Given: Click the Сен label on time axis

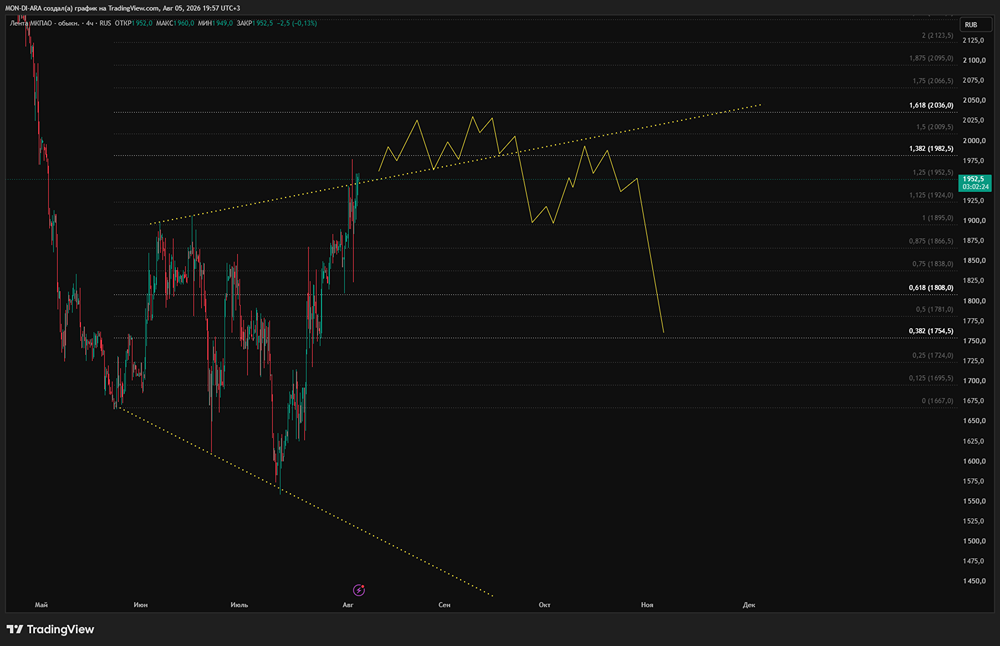Looking at the screenshot, I should click(445, 605).
